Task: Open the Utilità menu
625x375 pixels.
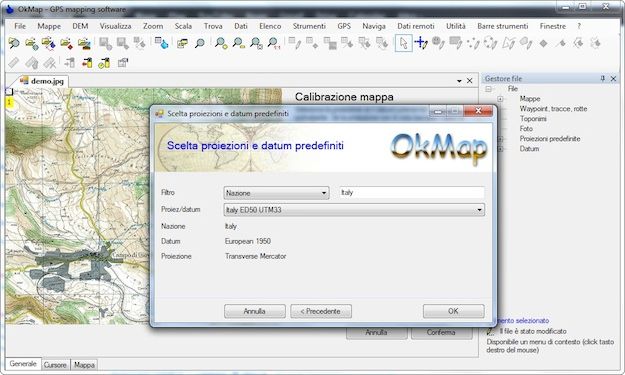Action: [x=456, y=26]
